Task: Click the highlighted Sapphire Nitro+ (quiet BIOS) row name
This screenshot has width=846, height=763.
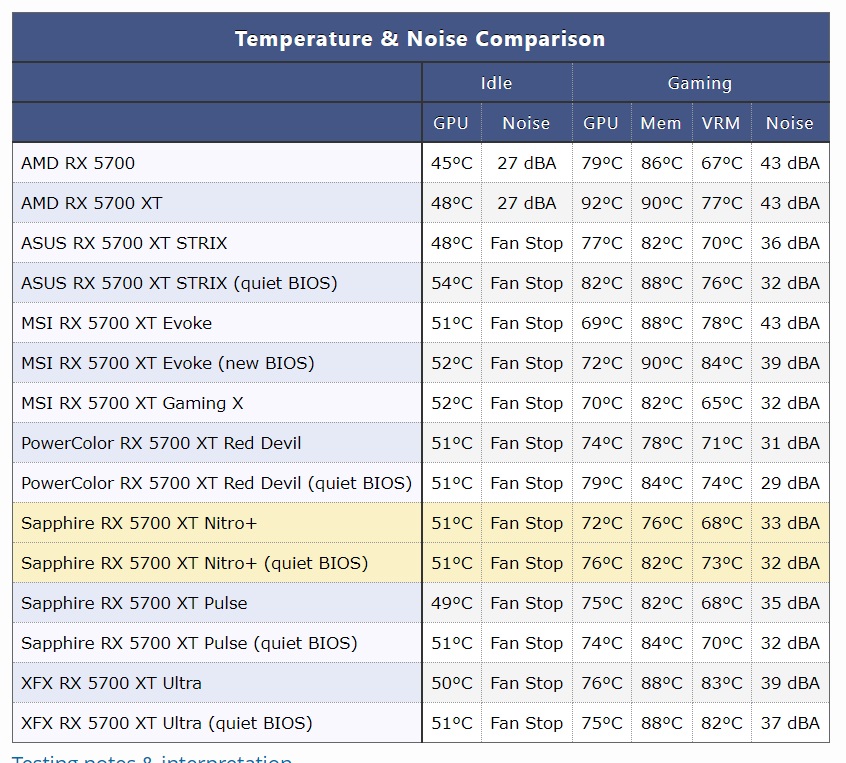Action: pyautogui.click(x=194, y=563)
